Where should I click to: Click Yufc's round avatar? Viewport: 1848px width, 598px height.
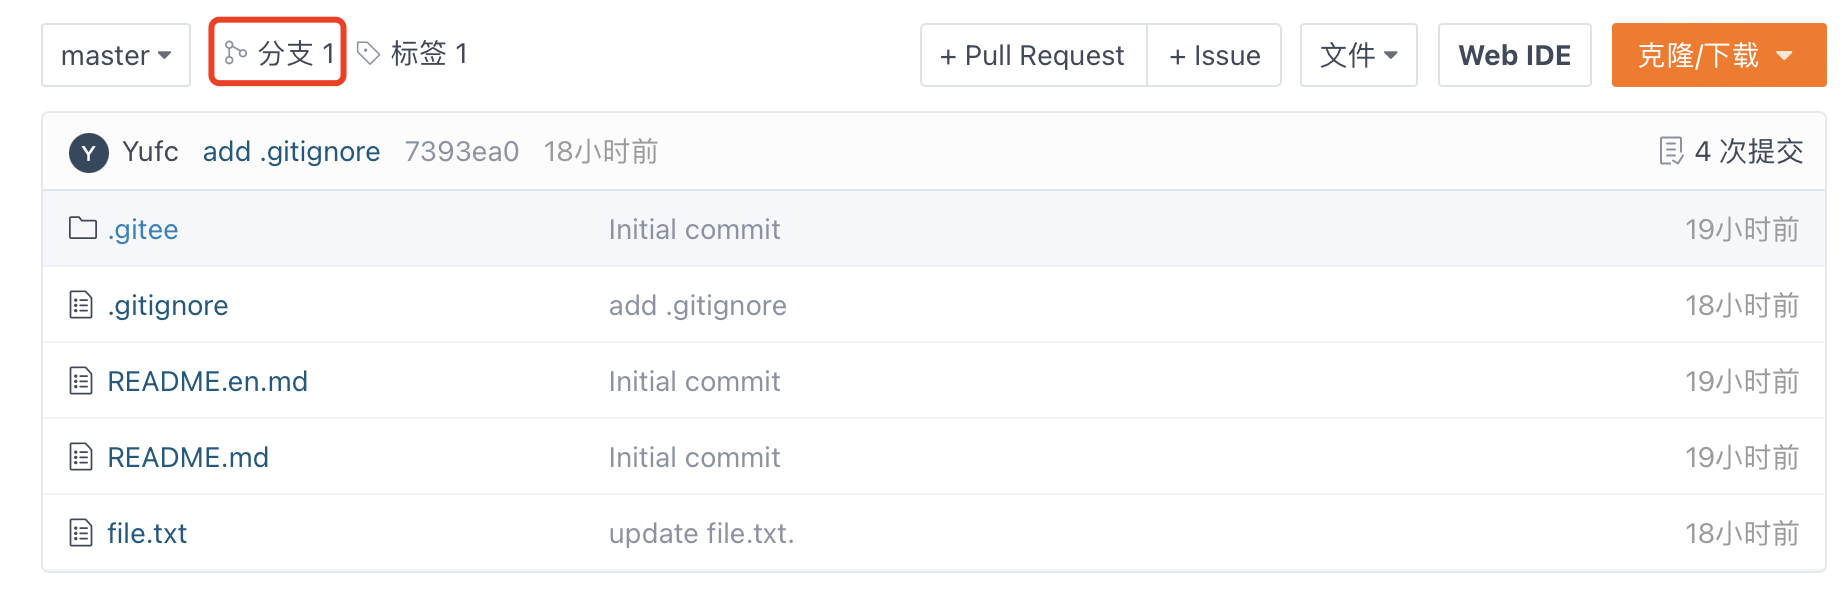88,152
